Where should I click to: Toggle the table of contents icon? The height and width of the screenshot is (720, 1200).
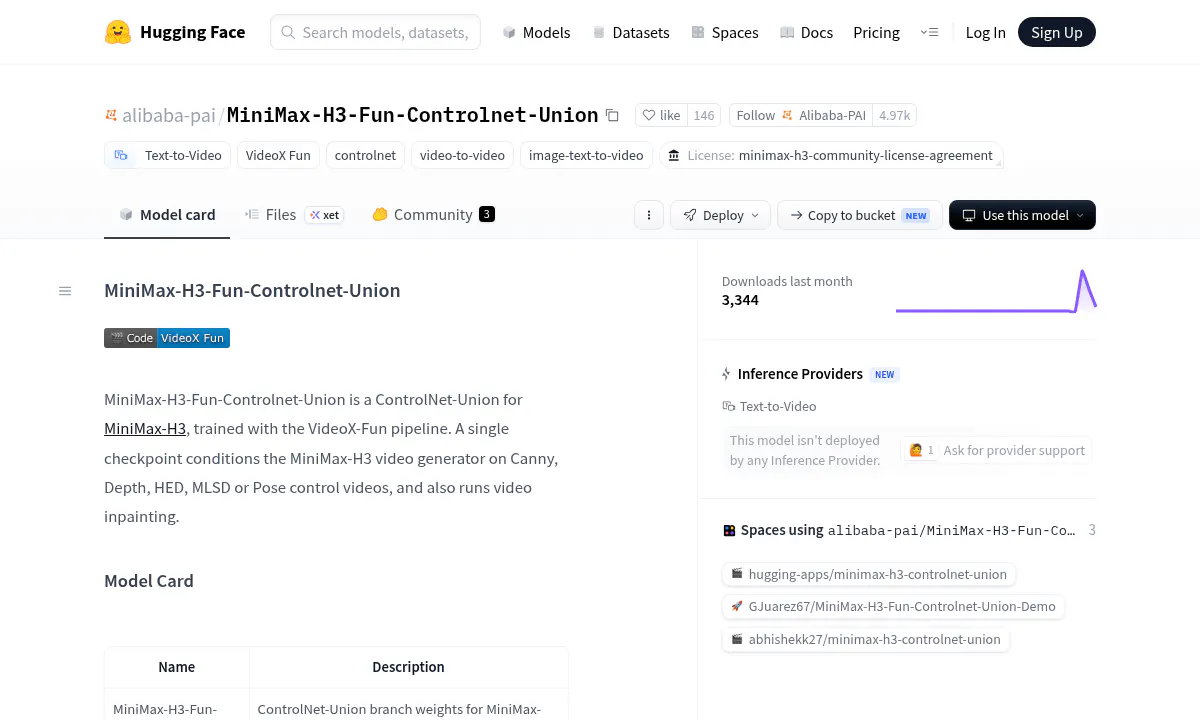pyautogui.click(x=65, y=291)
